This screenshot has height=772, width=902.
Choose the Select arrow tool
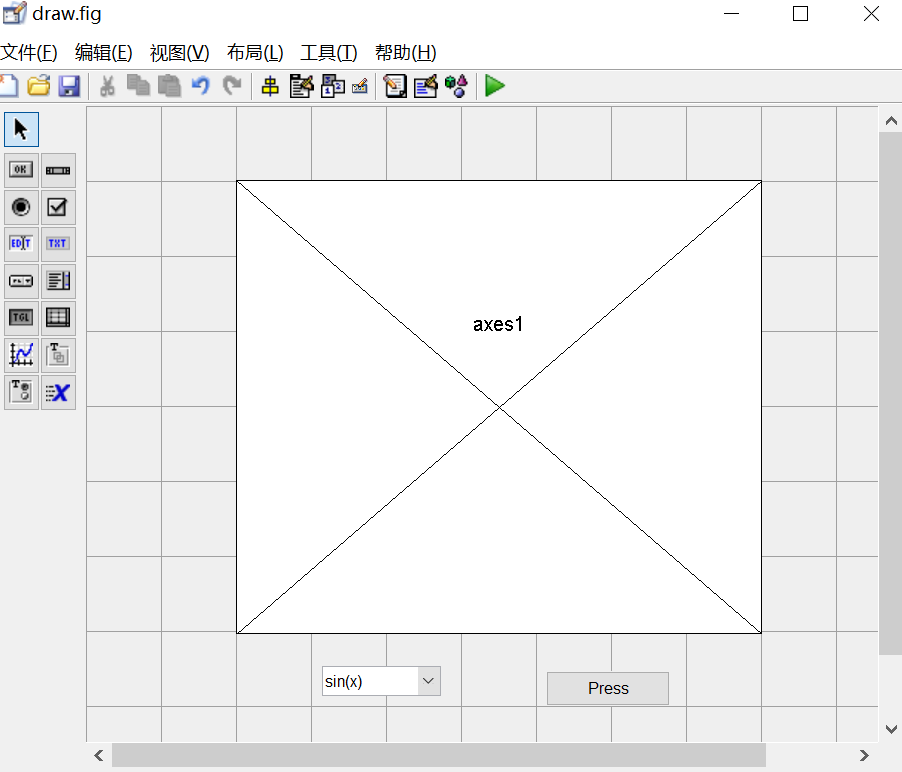tap(21, 129)
